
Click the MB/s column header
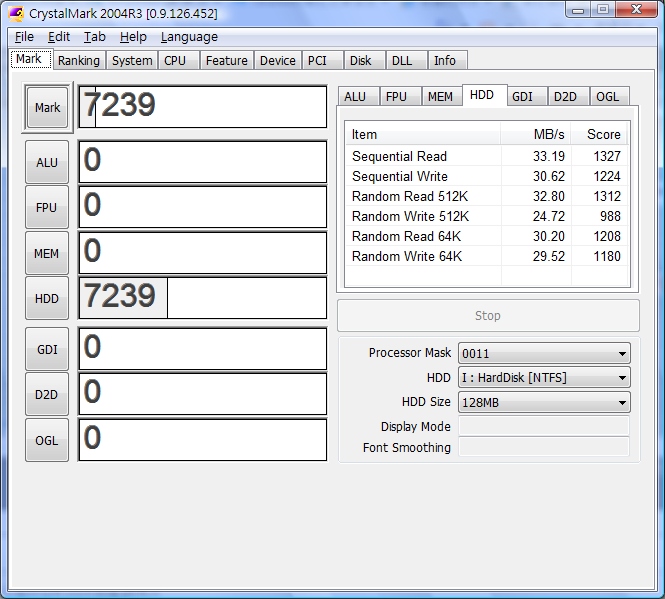pyautogui.click(x=536, y=134)
